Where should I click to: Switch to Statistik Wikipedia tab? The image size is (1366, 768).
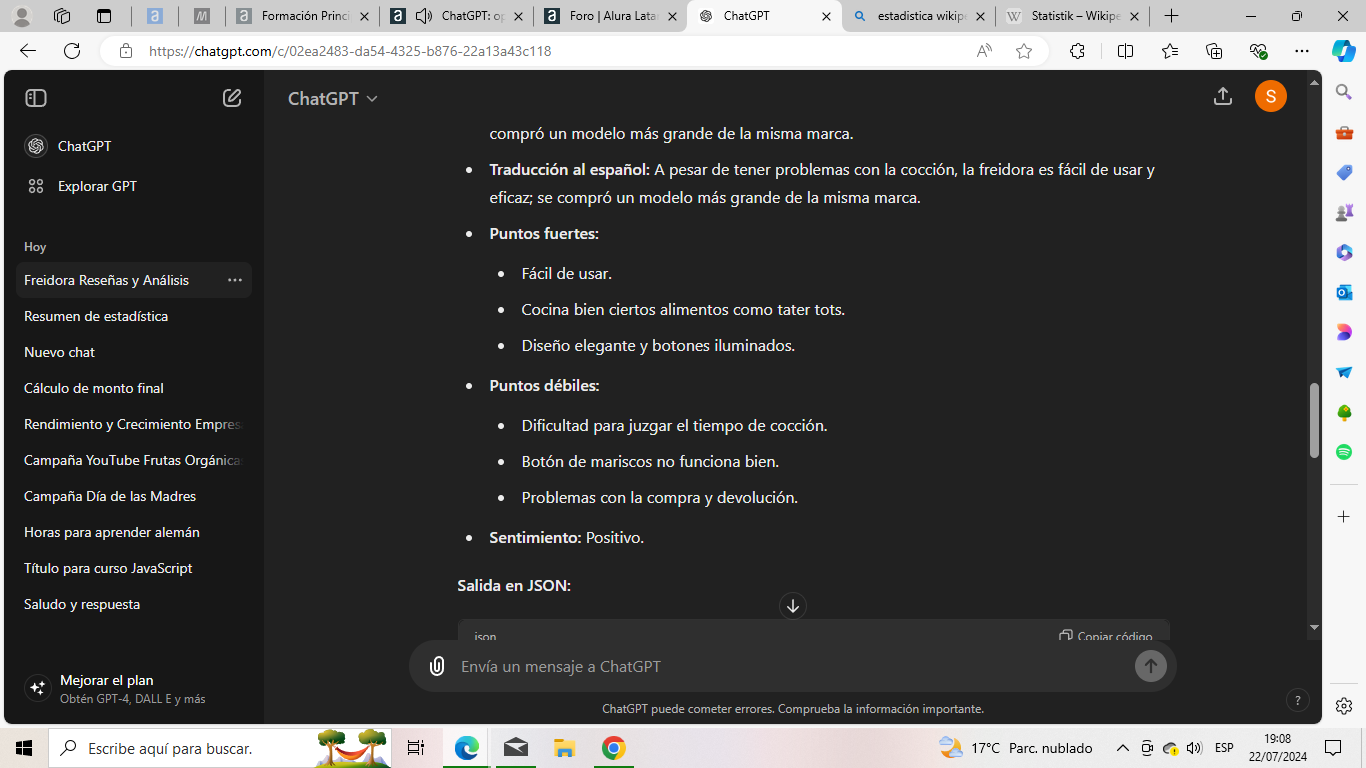click(1072, 16)
